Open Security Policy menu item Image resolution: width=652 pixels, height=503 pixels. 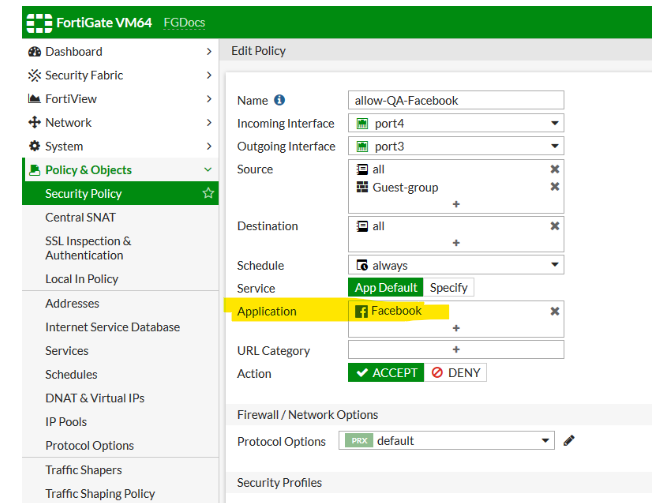pyautogui.click(x=120, y=193)
